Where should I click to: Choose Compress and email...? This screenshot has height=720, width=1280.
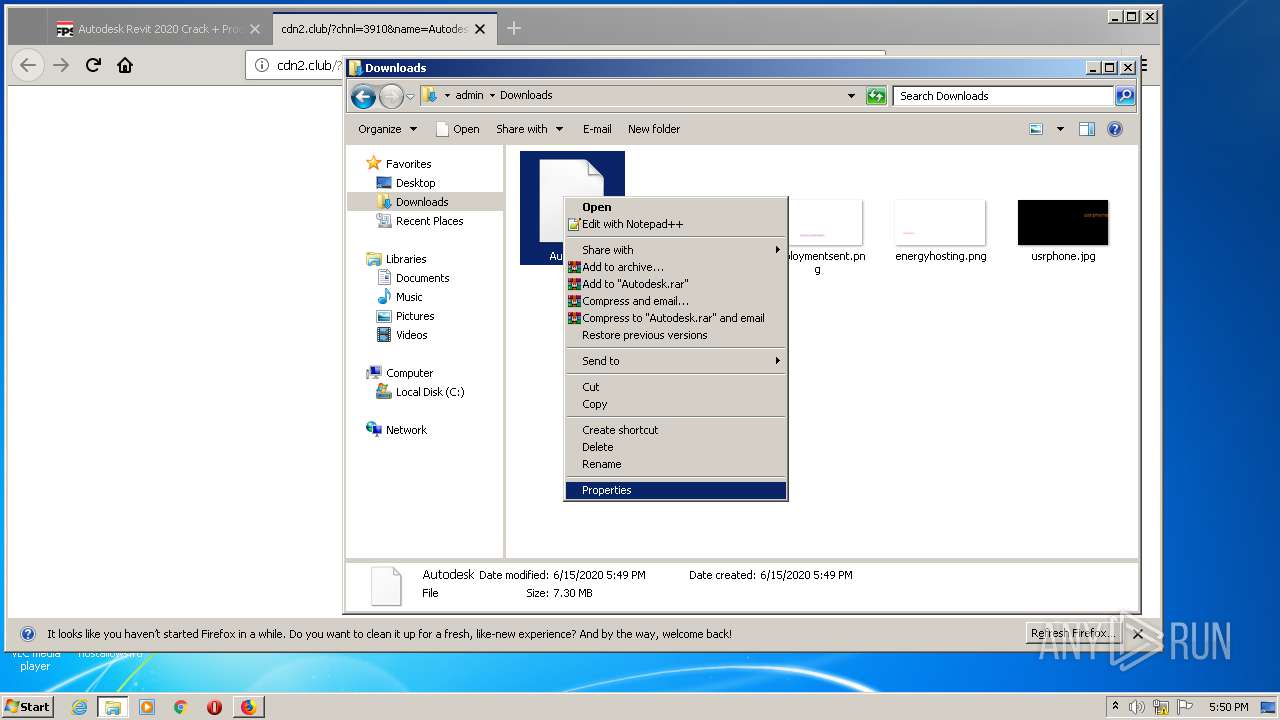(x=676, y=301)
